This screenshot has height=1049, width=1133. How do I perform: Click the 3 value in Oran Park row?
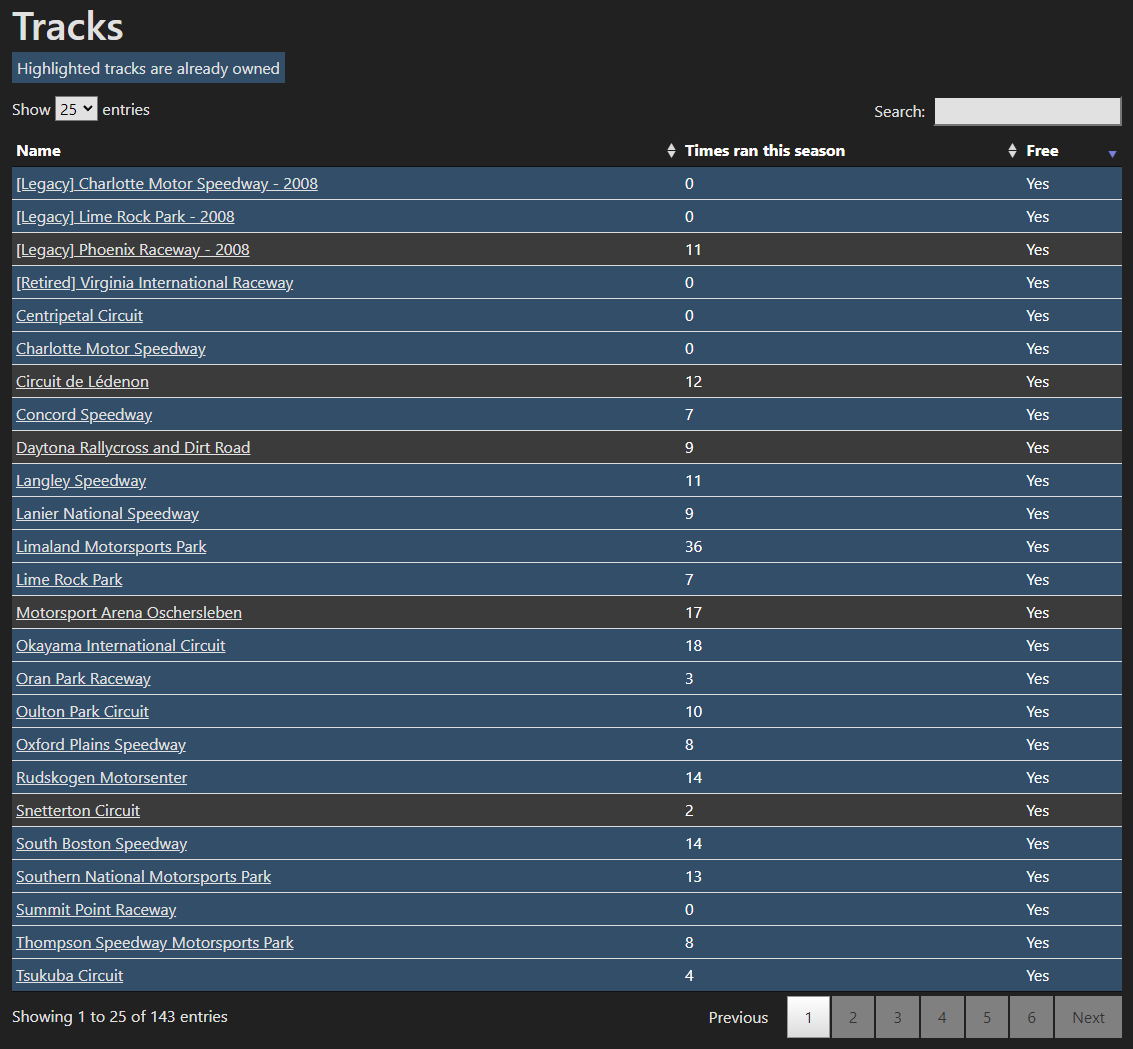click(x=689, y=678)
